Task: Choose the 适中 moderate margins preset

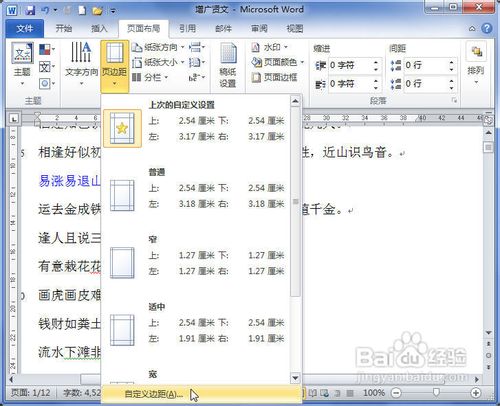Action: [x=195, y=327]
